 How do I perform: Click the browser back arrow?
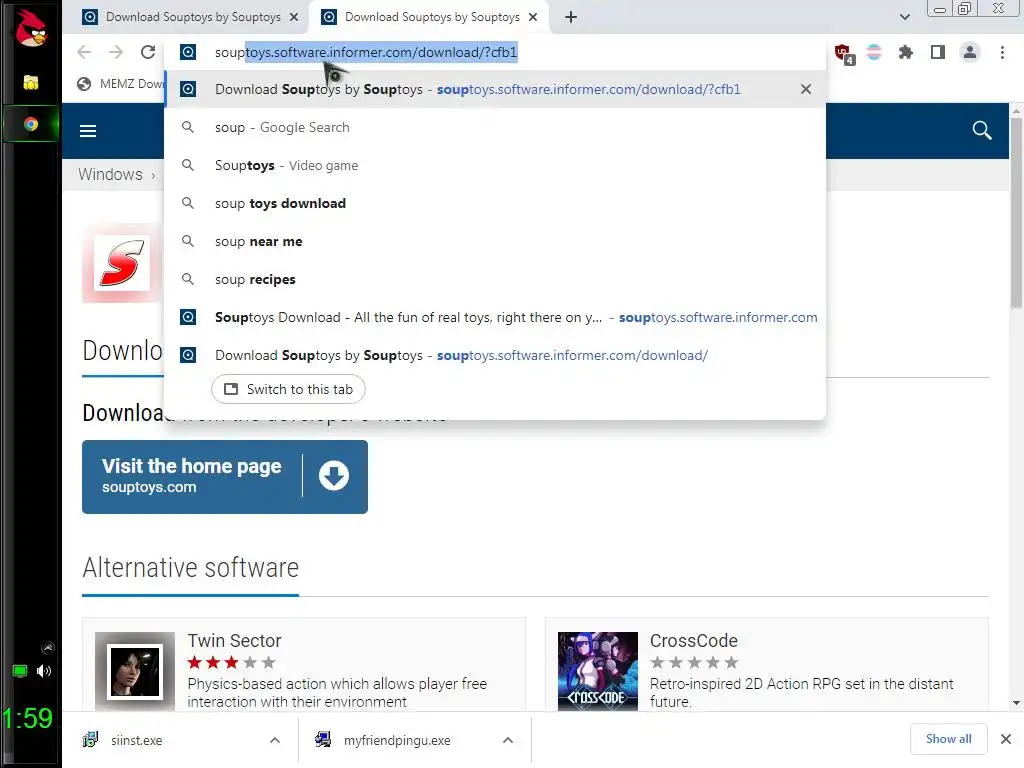[x=84, y=52]
